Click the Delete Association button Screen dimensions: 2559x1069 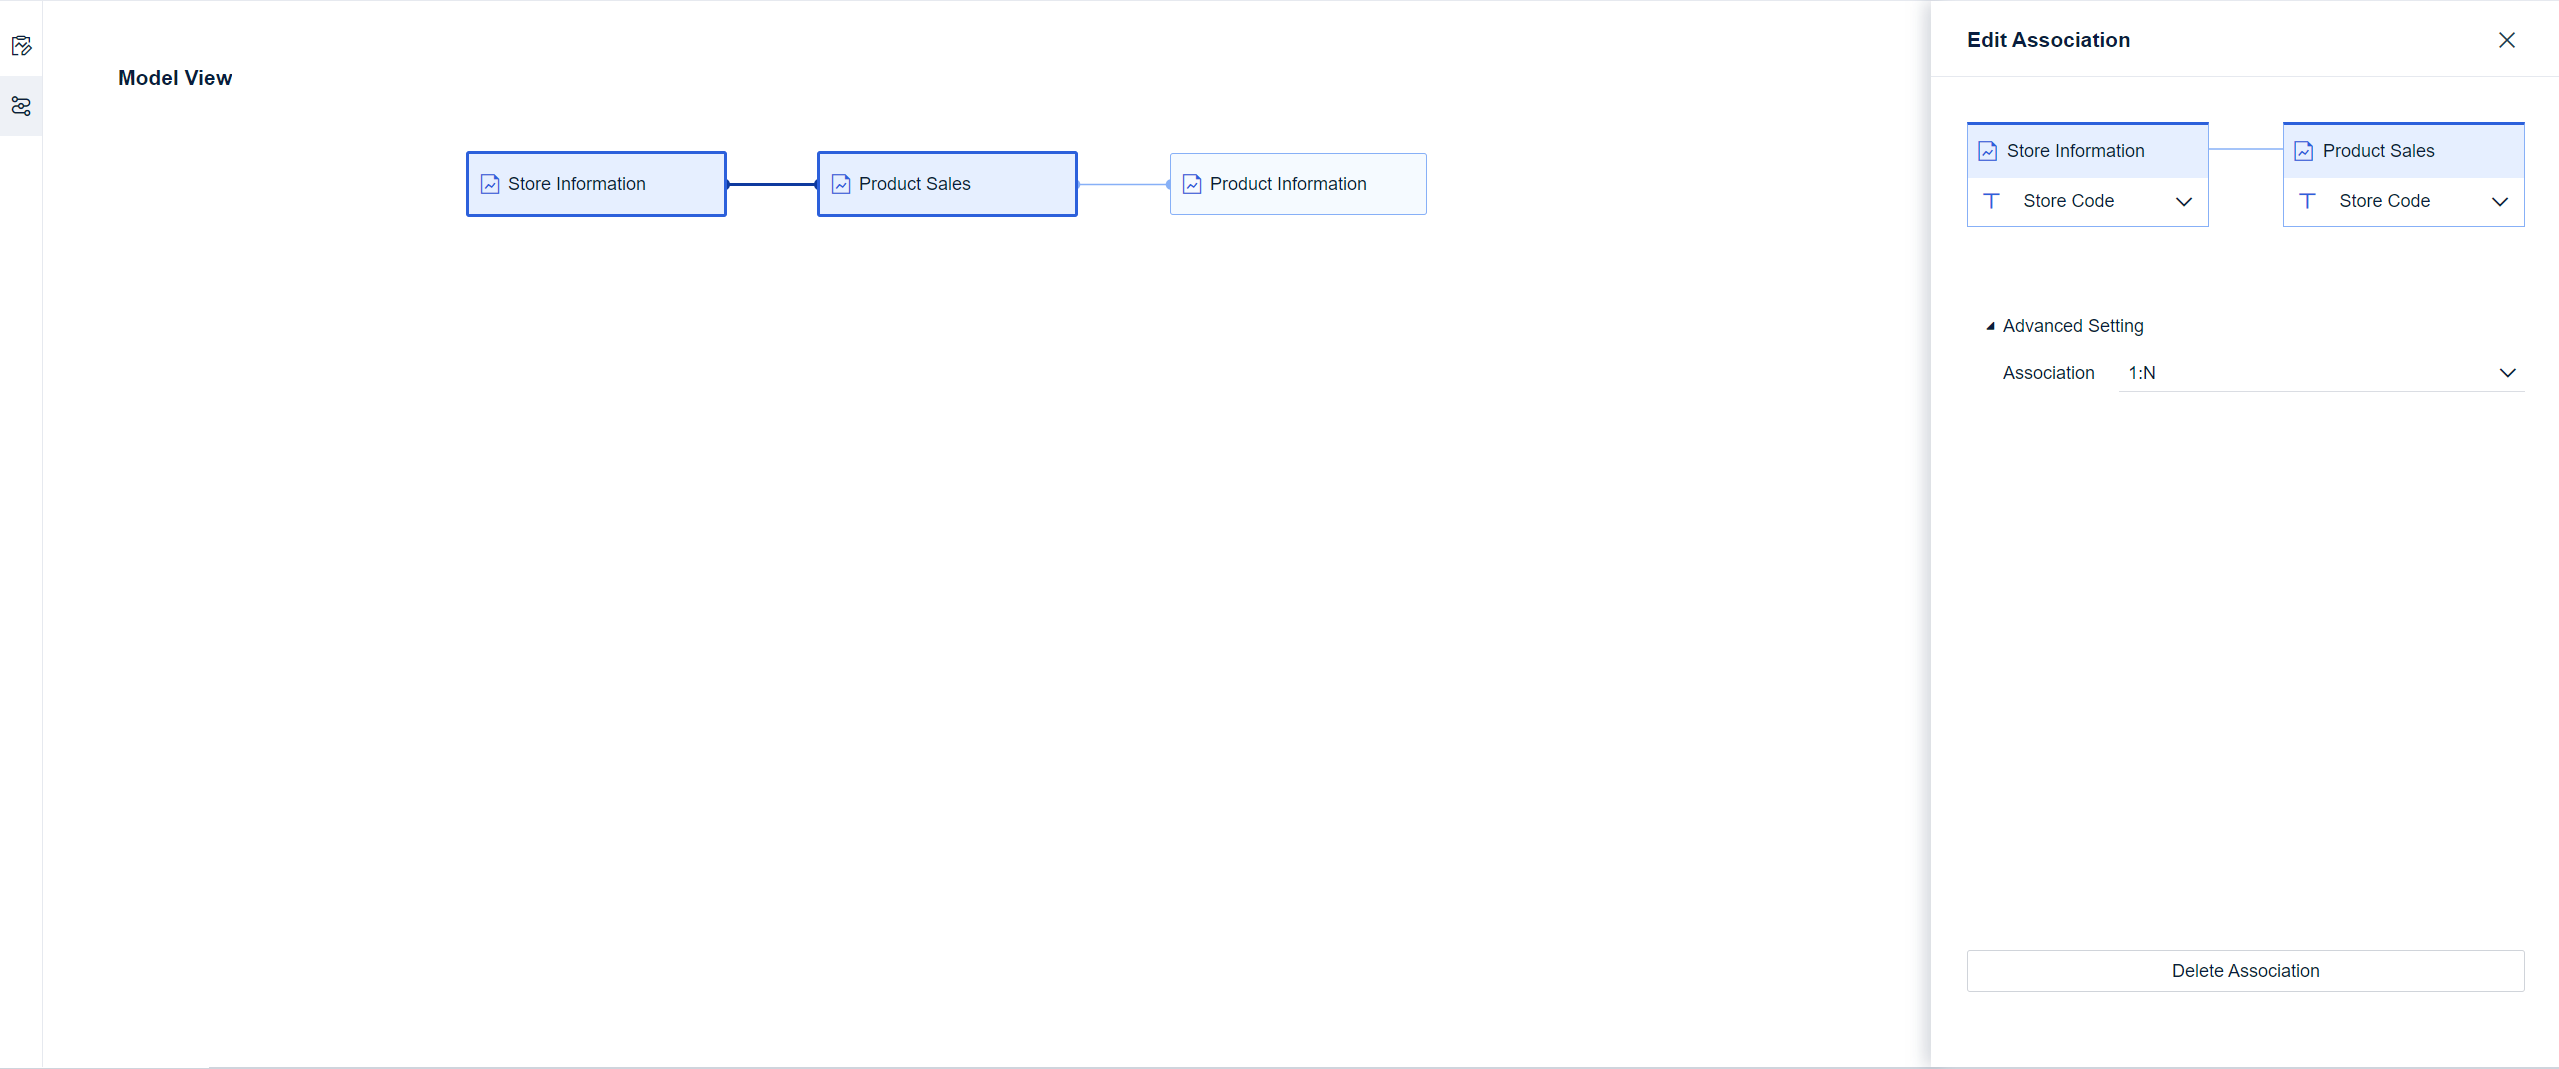[x=2245, y=971]
